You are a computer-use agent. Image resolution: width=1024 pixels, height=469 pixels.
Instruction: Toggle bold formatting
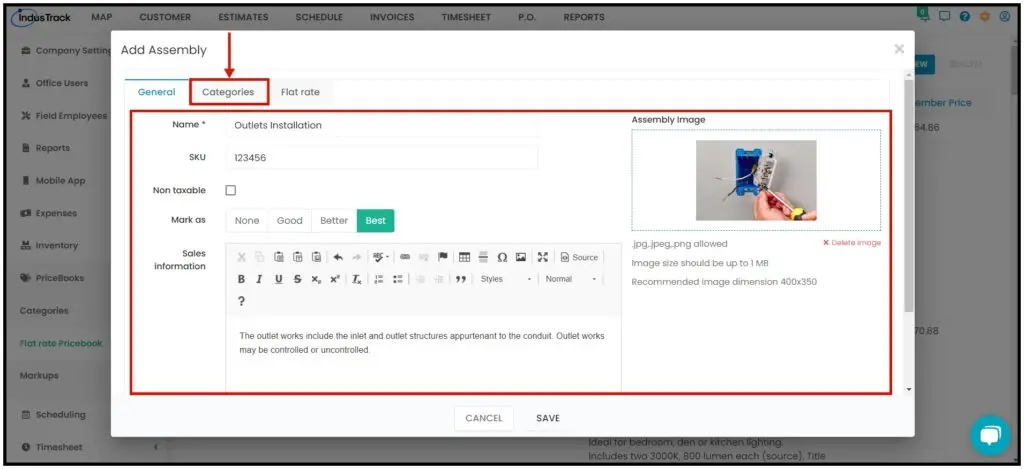[x=241, y=279]
